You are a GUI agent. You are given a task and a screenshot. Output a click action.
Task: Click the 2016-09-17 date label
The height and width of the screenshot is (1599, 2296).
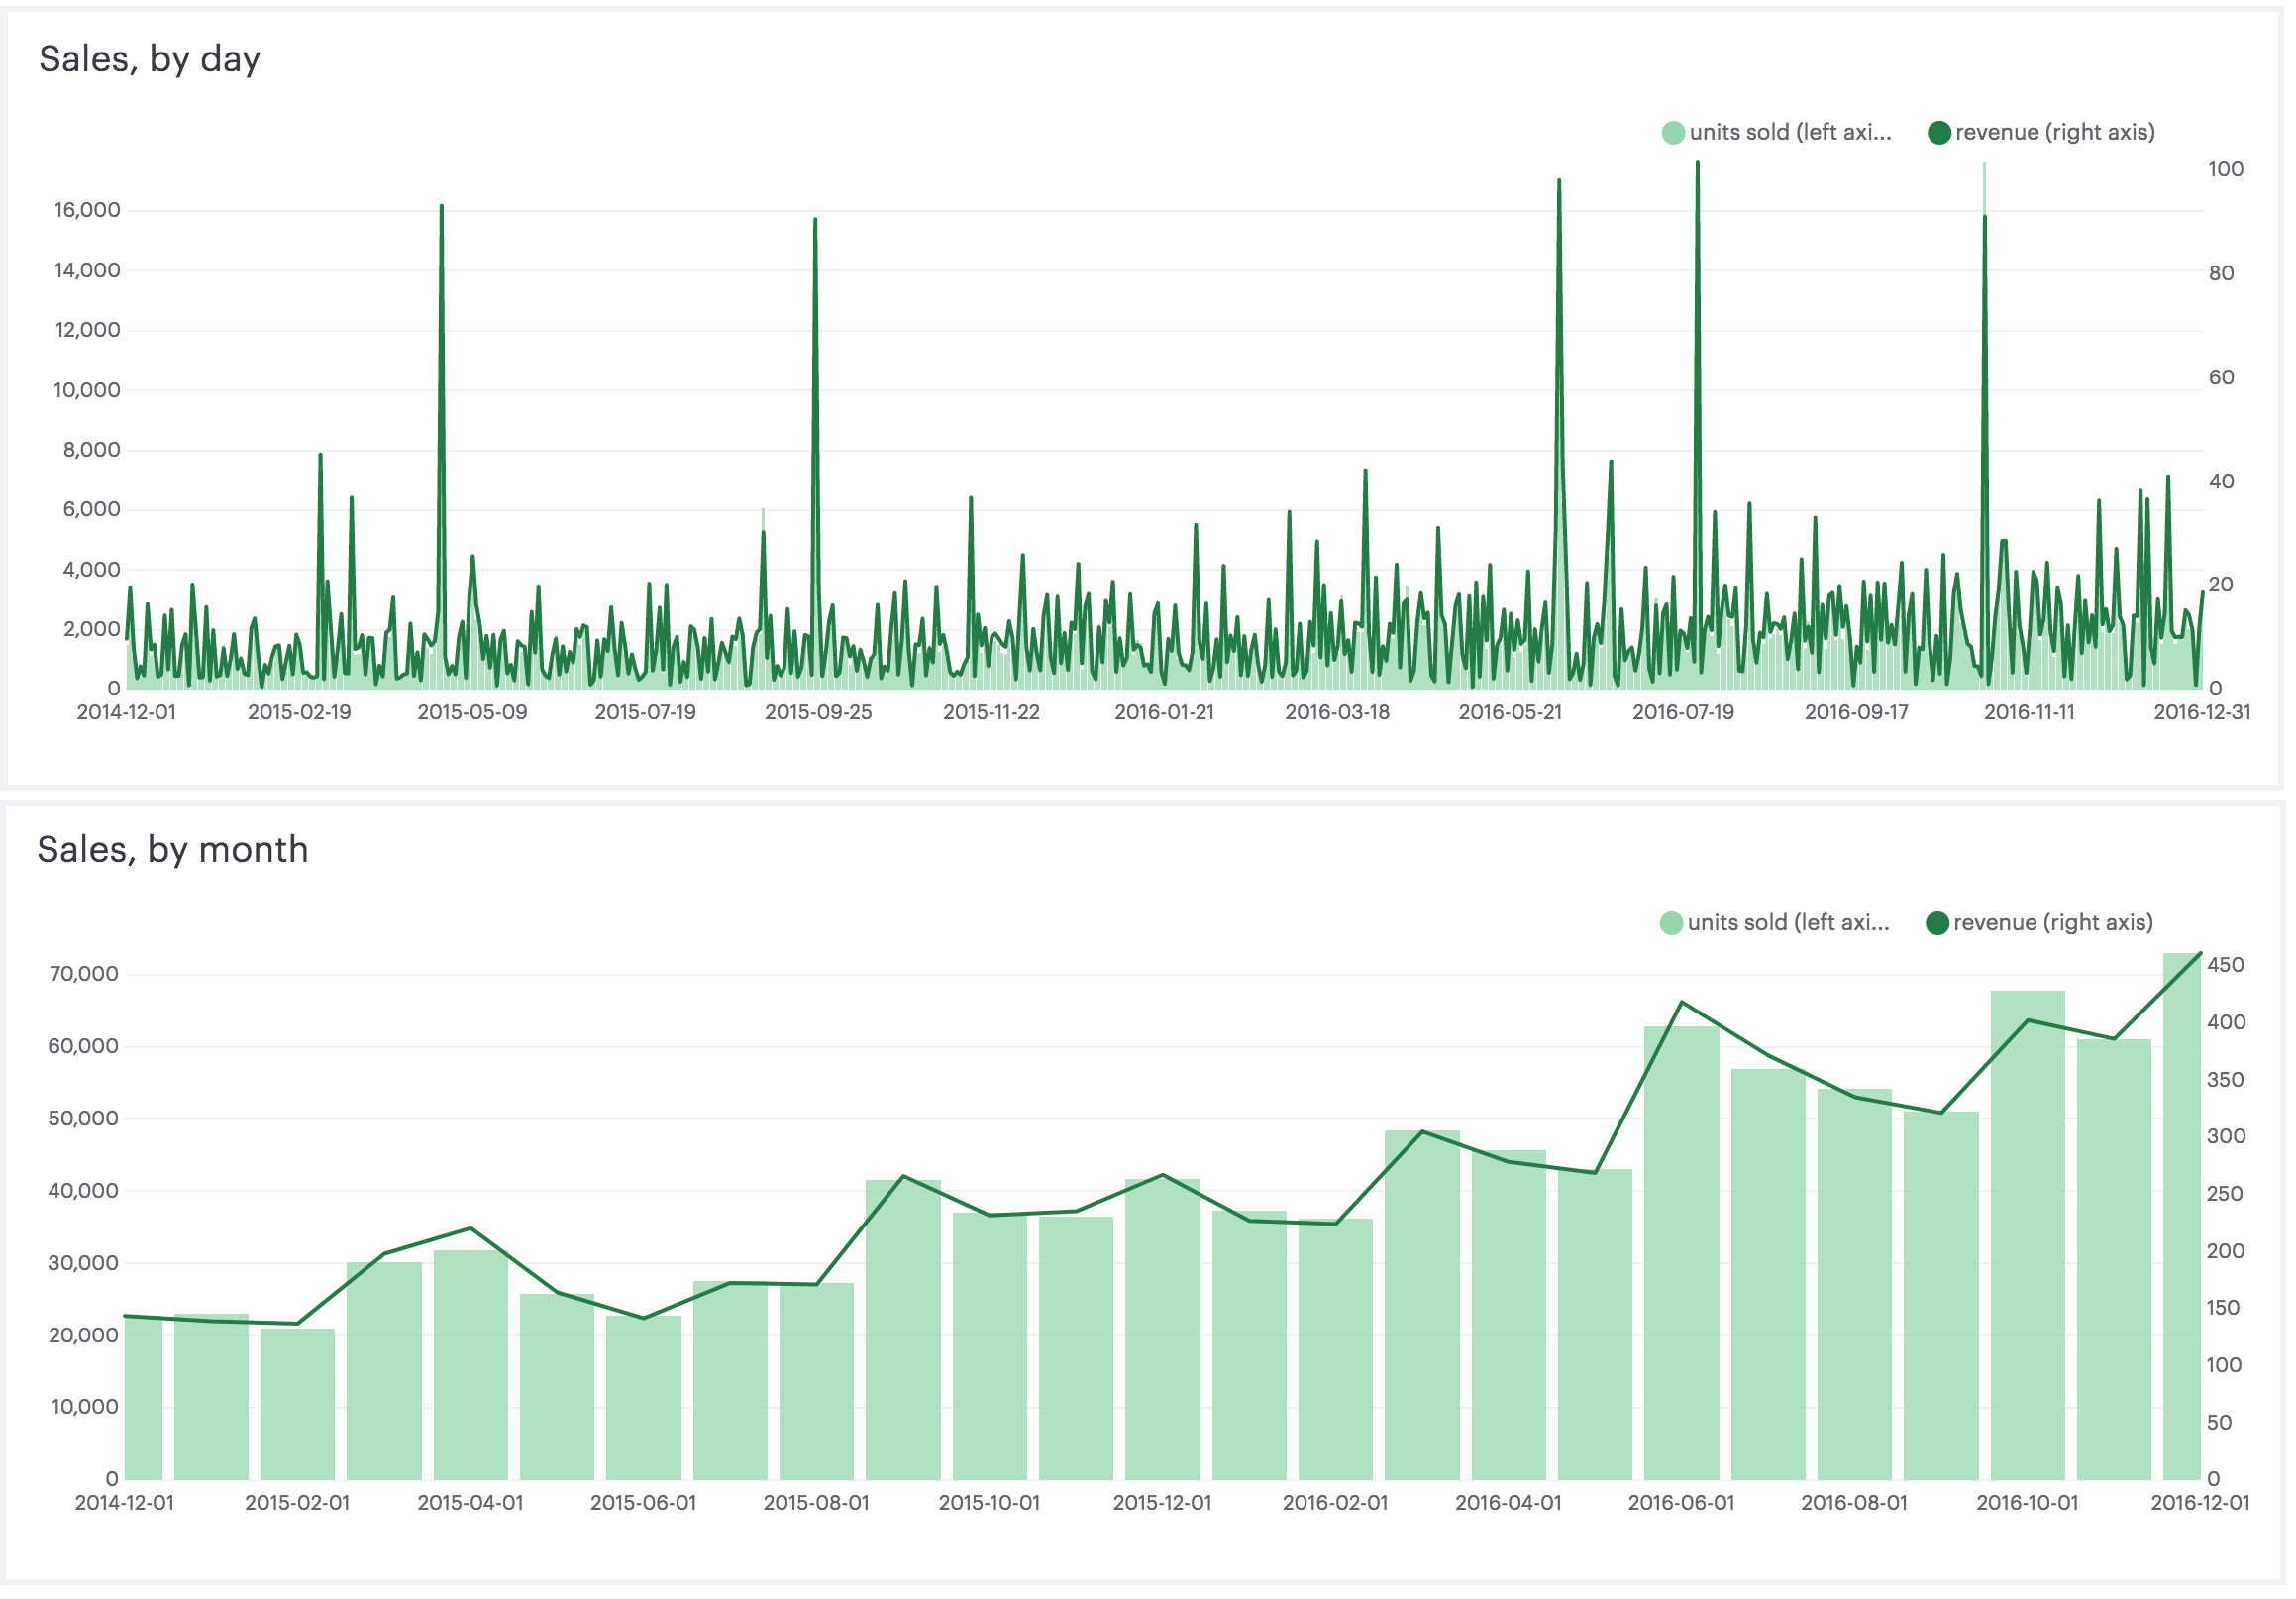coord(1856,712)
